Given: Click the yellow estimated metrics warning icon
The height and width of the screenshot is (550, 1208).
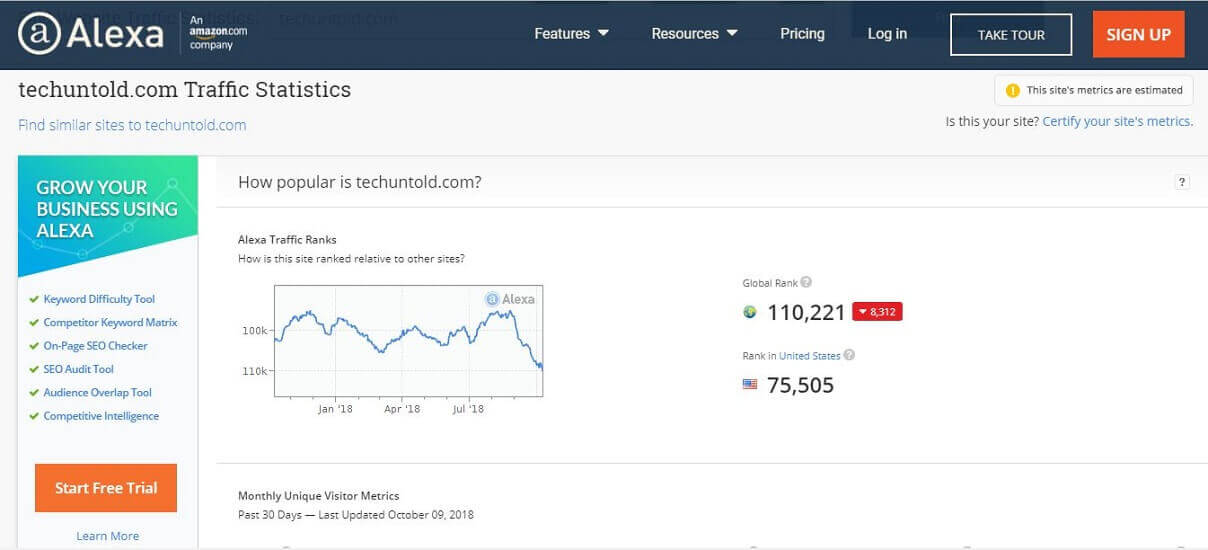Looking at the screenshot, I should coord(1012,90).
